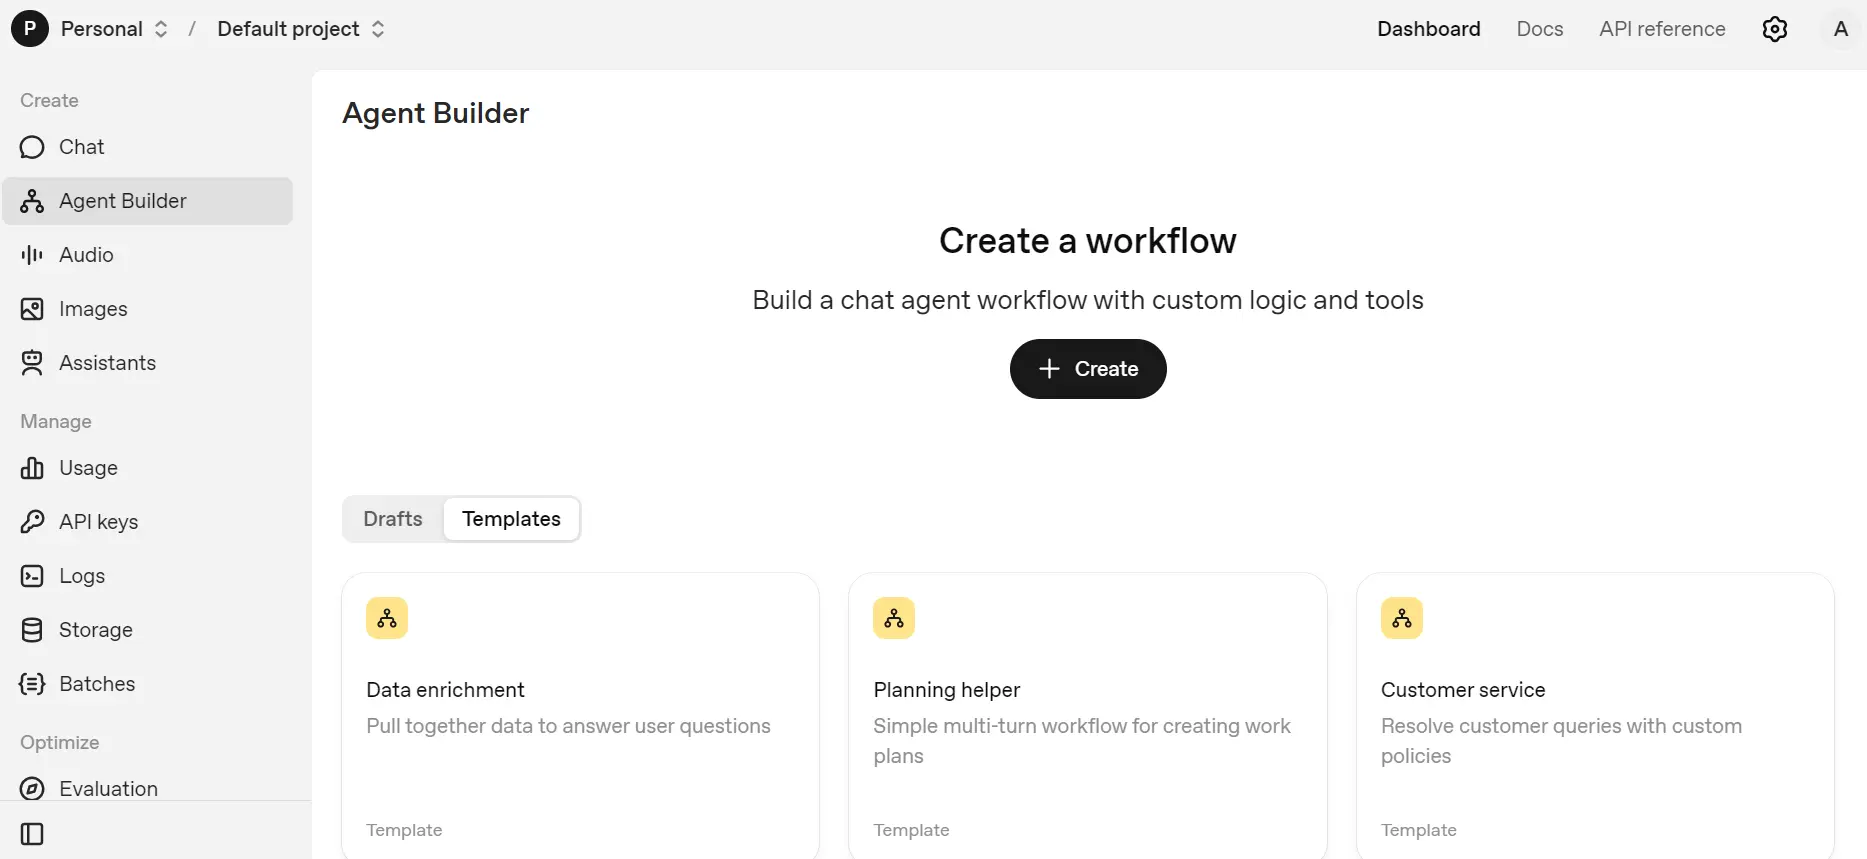Switch to the Drafts tab
The image size is (1867, 859).
coord(392,519)
